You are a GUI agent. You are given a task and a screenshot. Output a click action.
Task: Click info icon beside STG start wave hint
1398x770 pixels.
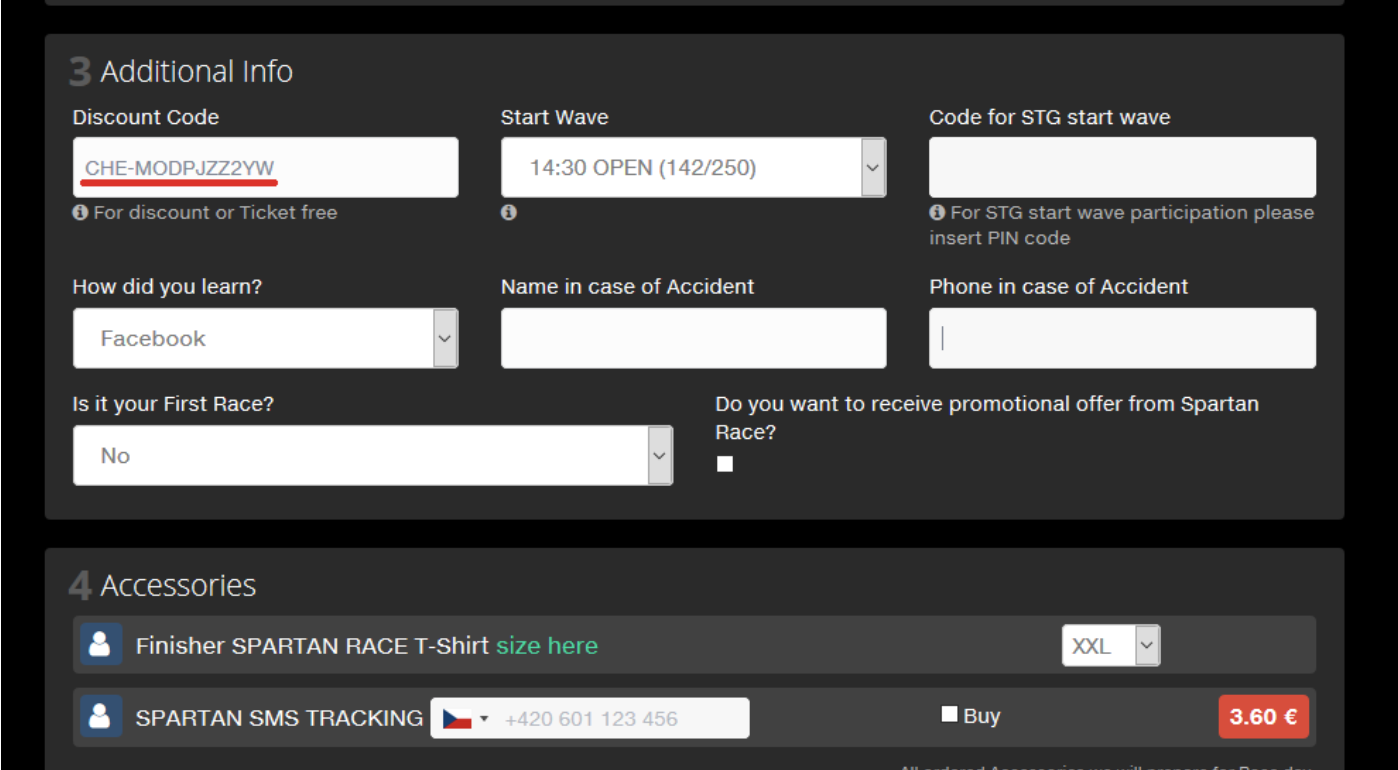pyautogui.click(x=937, y=212)
